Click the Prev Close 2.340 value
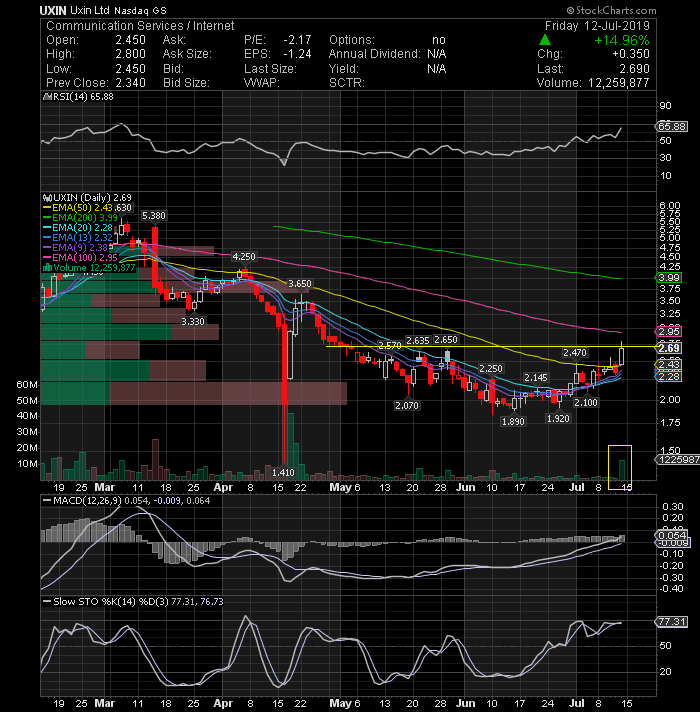The height and width of the screenshot is (712, 700). (x=130, y=83)
